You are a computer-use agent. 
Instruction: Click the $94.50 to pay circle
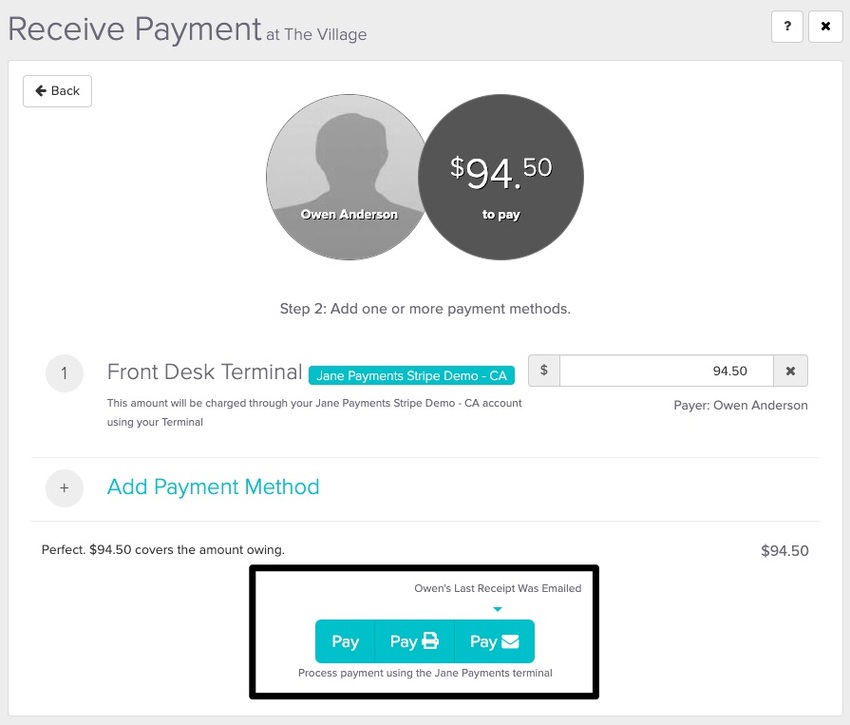500,180
